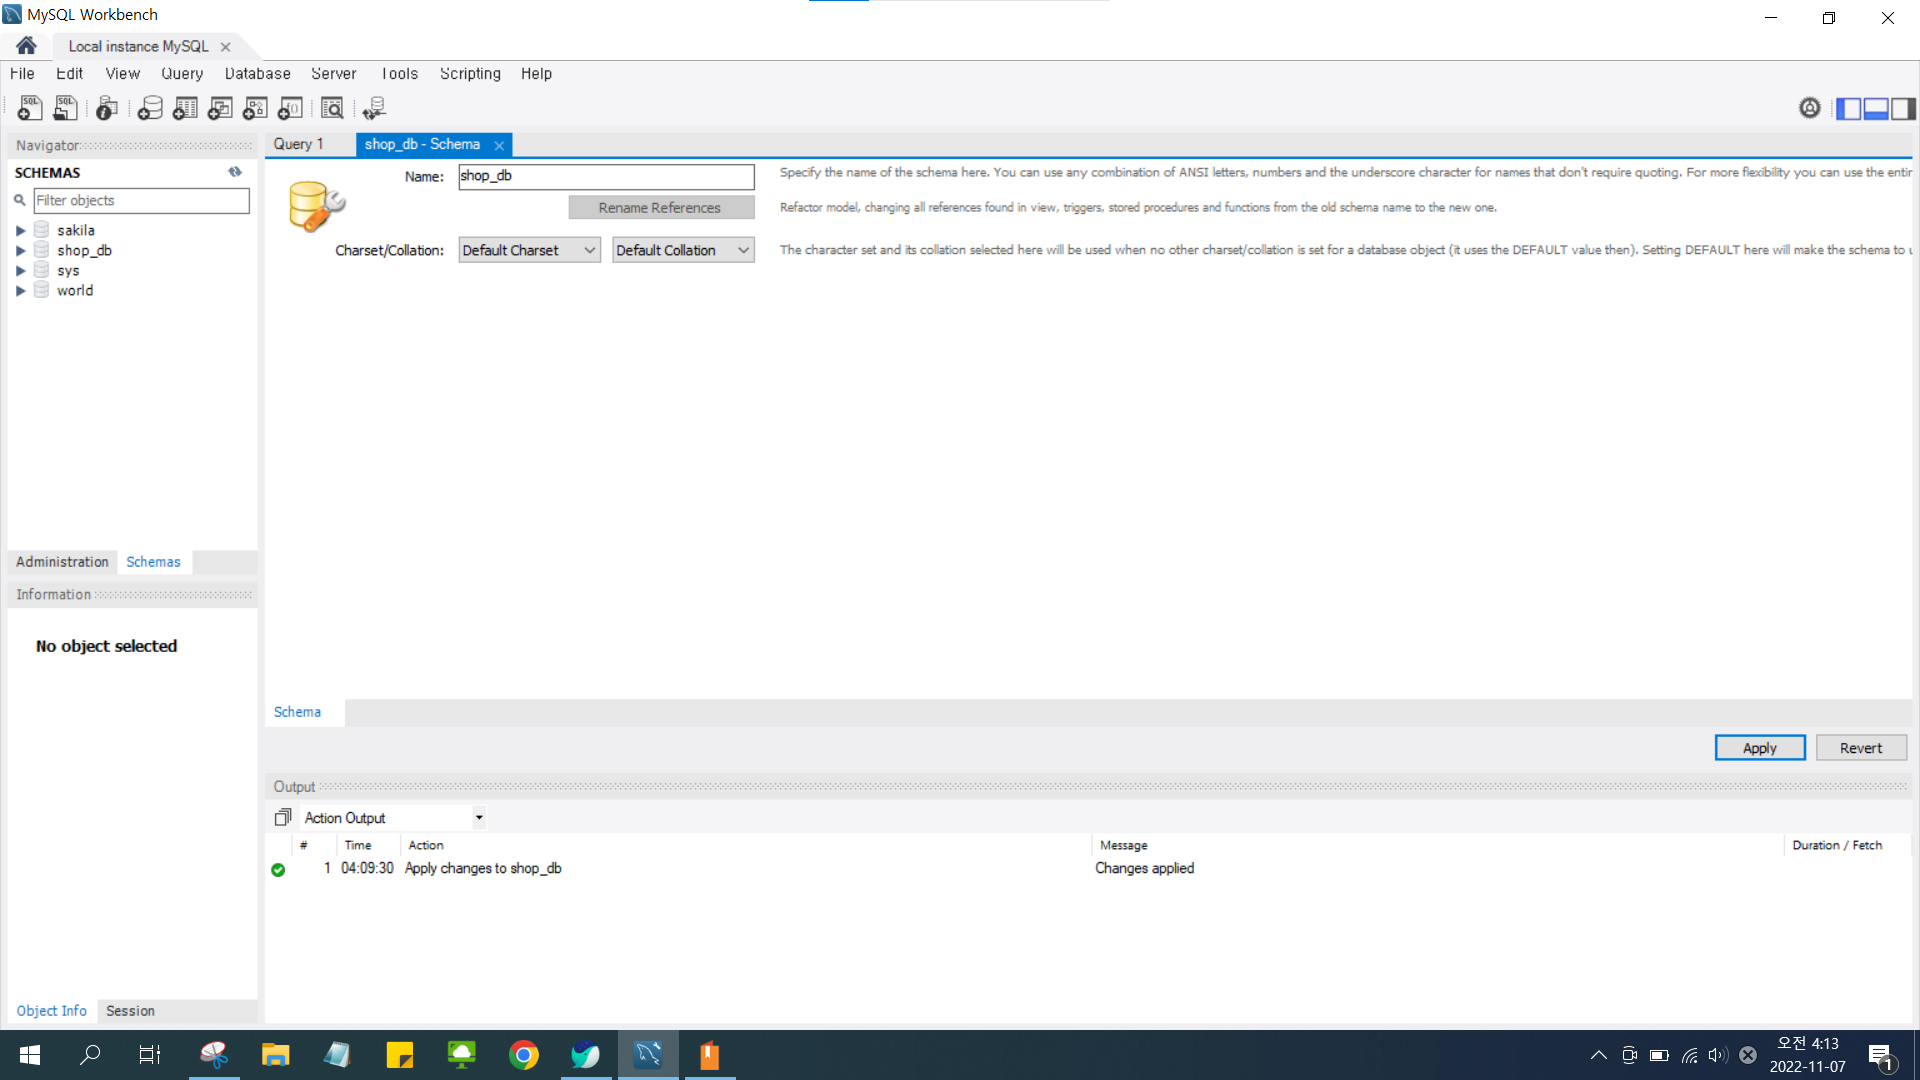The height and width of the screenshot is (1080, 1920).
Task: Expand the world schema
Action: point(20,290)
